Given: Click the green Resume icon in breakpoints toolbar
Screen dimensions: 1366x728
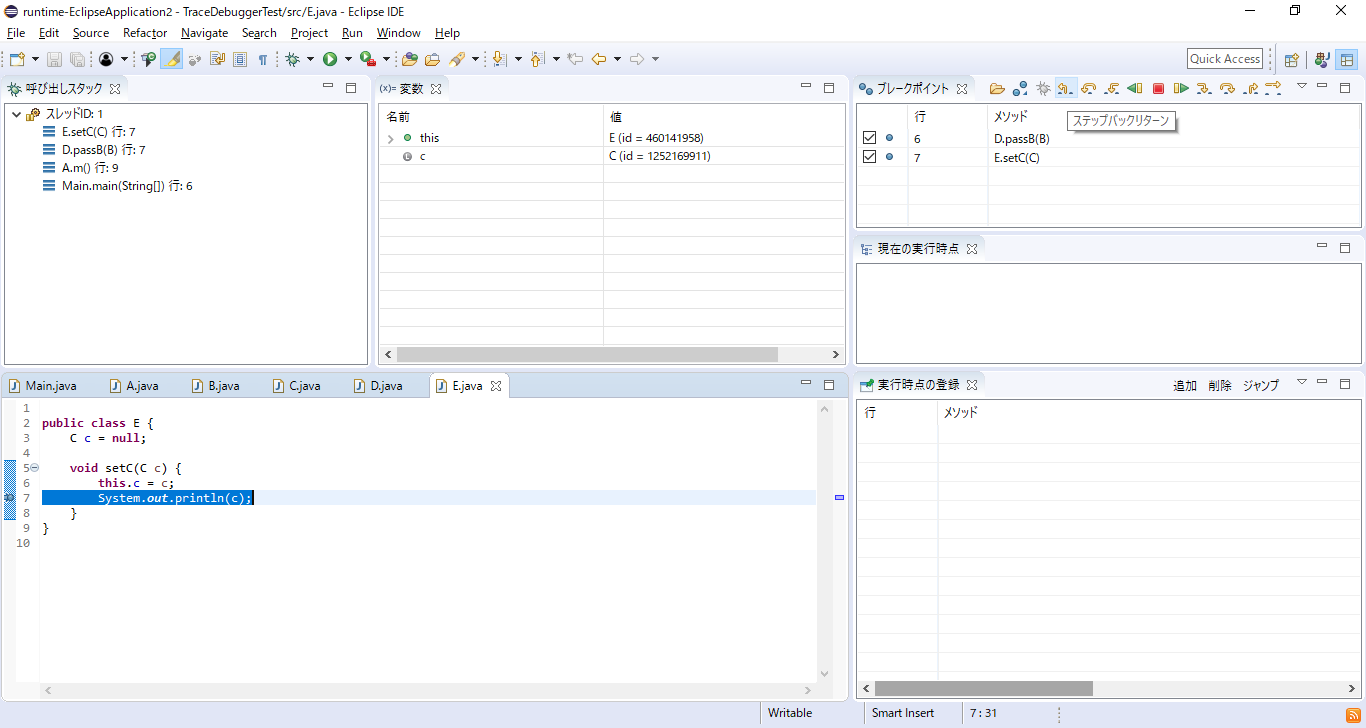Looking at the screenshot, I should pos(1181,89).
